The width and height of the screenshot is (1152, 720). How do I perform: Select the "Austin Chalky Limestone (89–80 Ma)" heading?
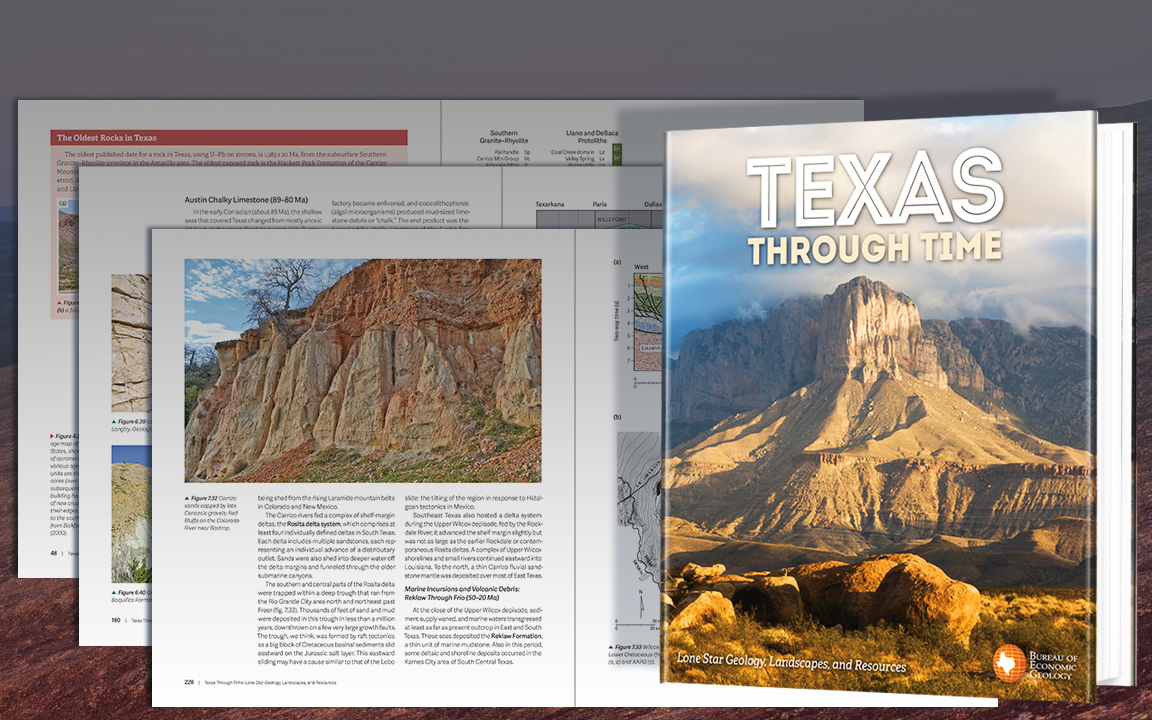tap(246, 199)
